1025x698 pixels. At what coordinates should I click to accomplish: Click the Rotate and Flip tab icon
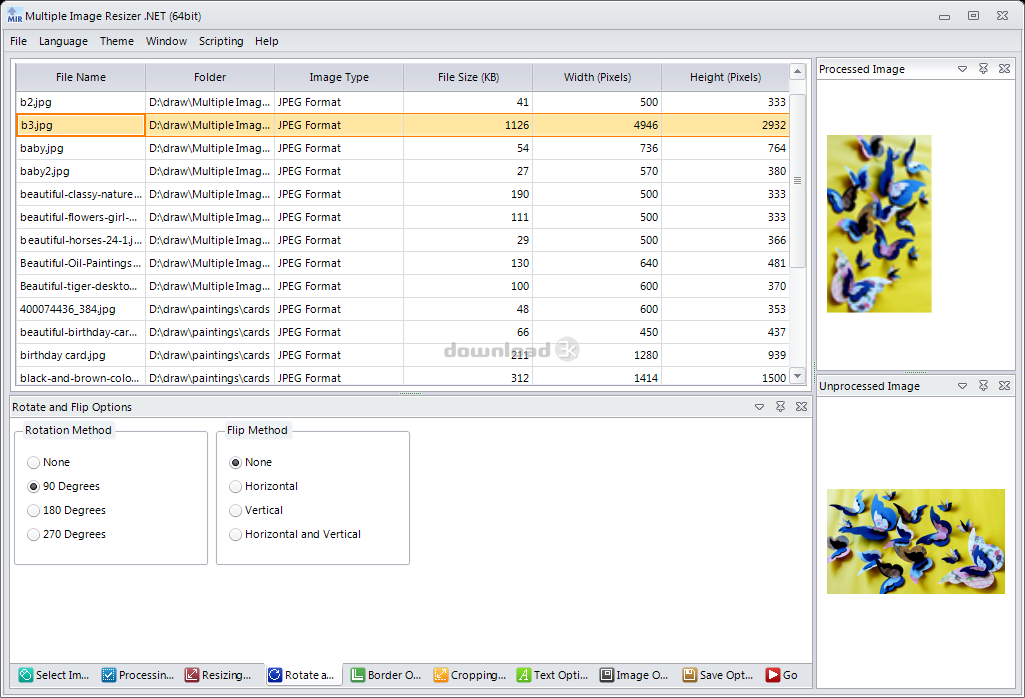[x=275, y=675]
